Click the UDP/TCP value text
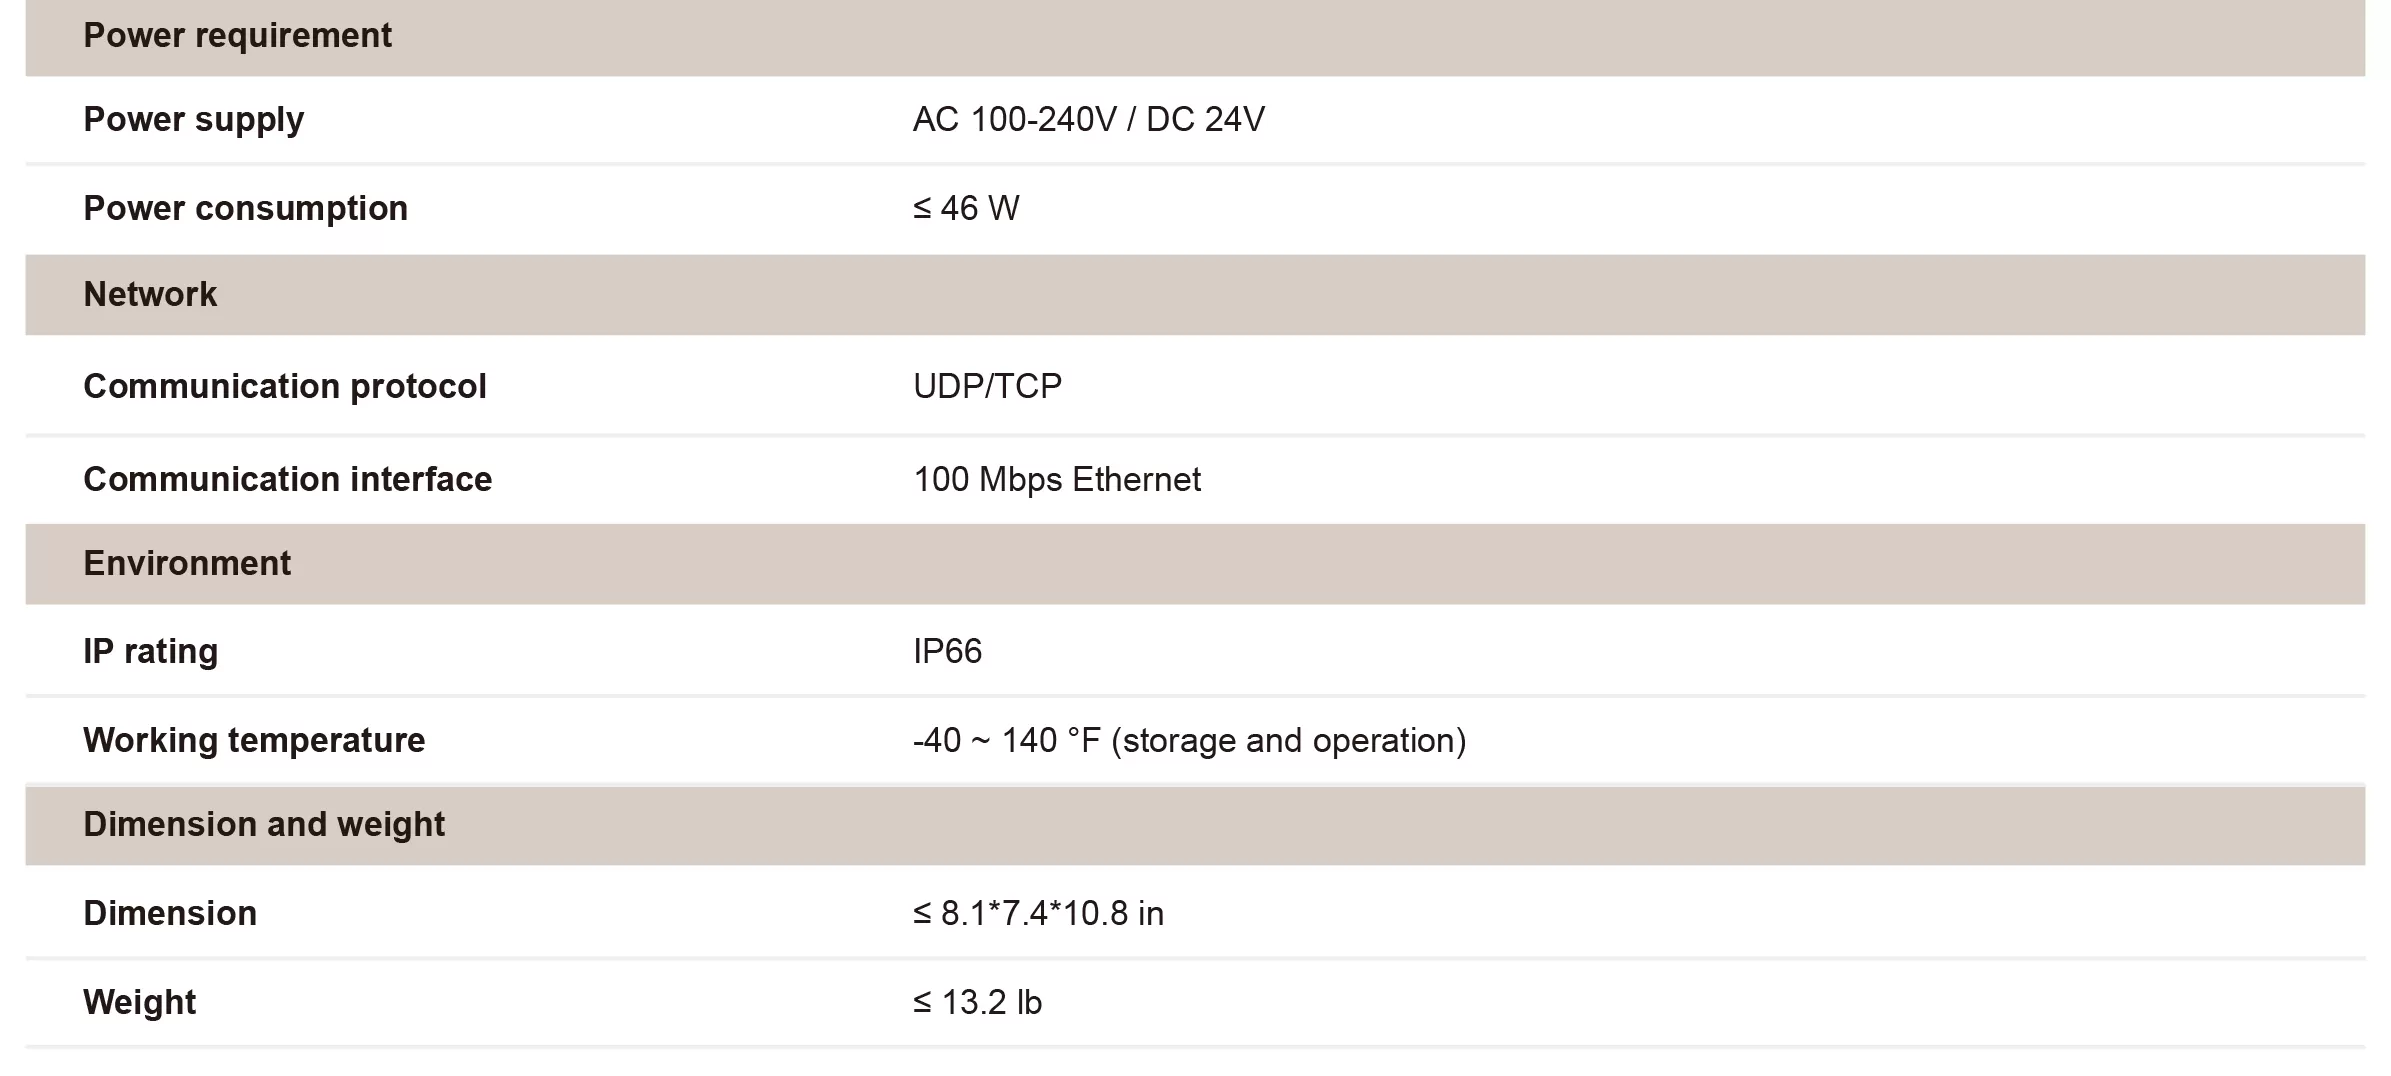 coord(987,386)
